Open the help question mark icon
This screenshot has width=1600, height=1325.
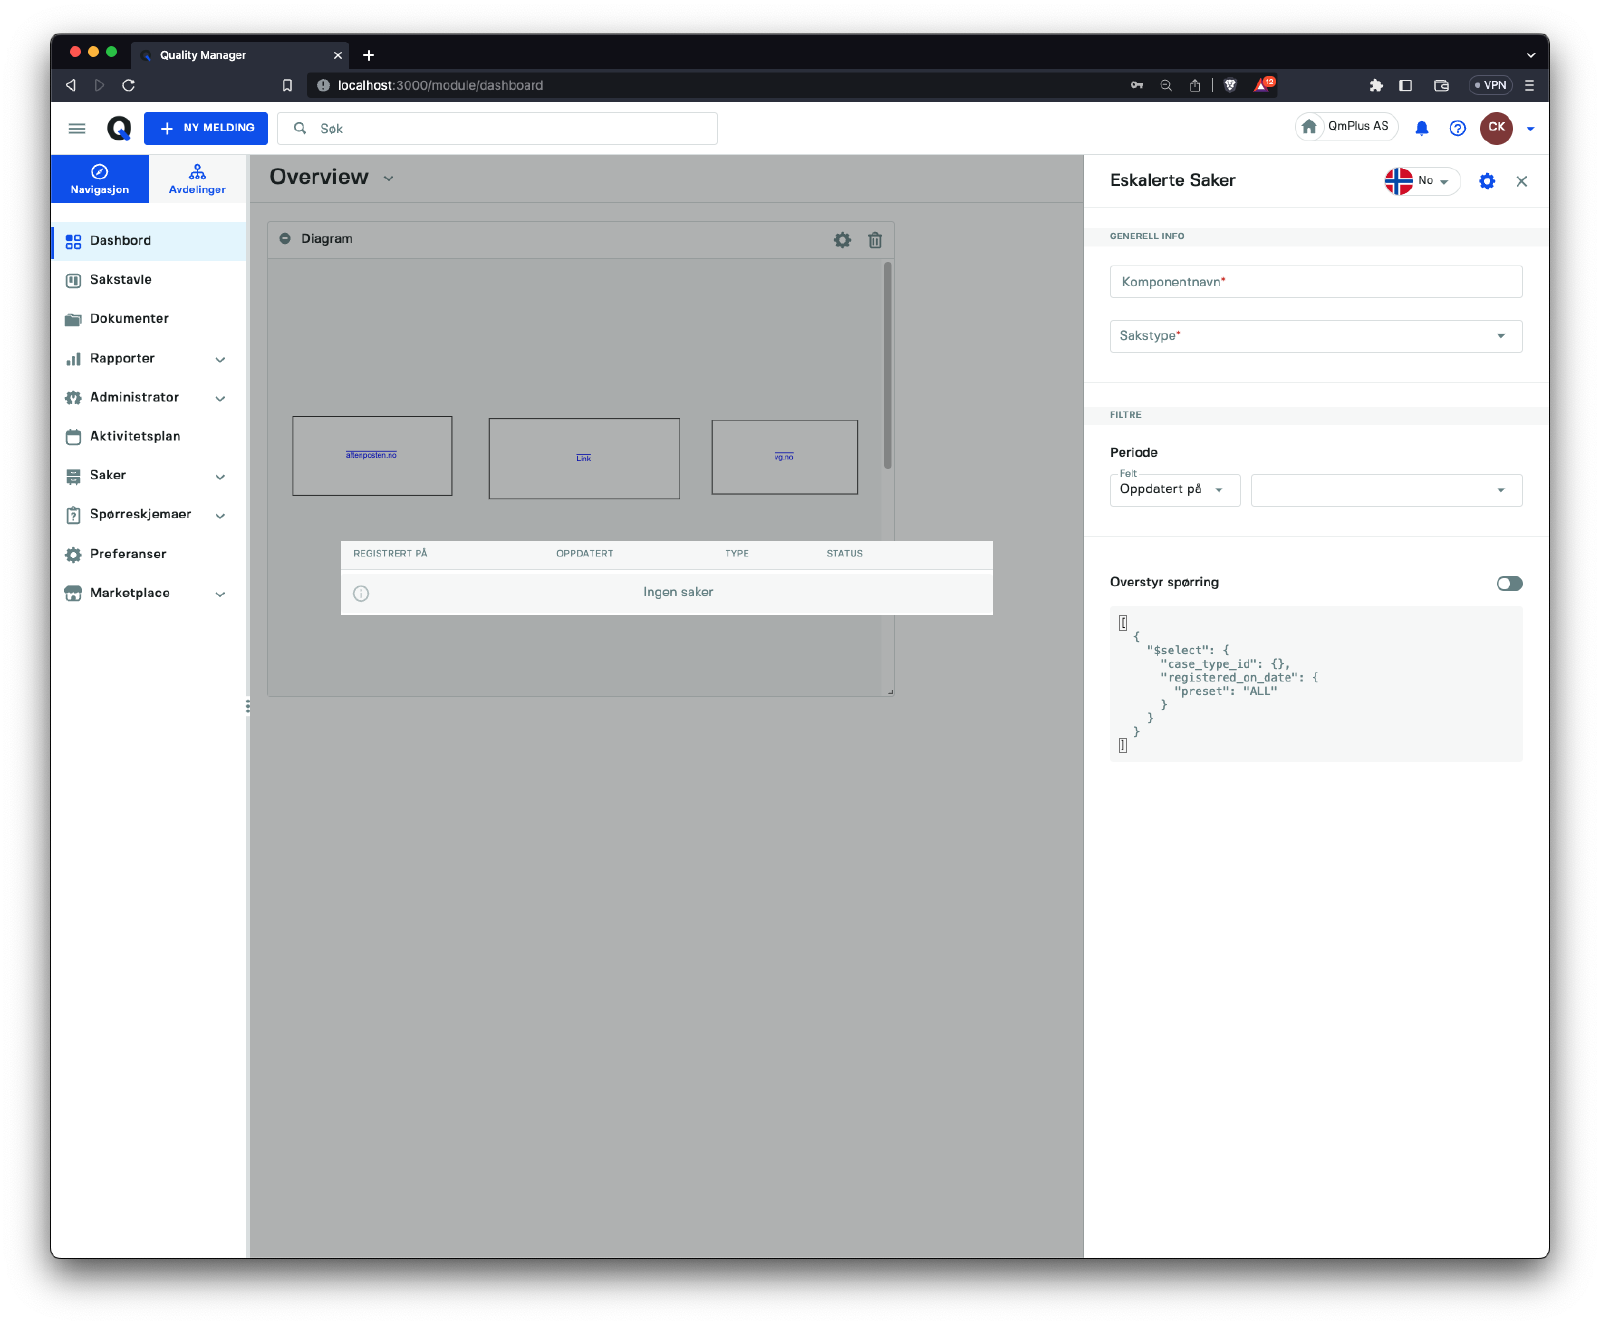coord(1457,128)
